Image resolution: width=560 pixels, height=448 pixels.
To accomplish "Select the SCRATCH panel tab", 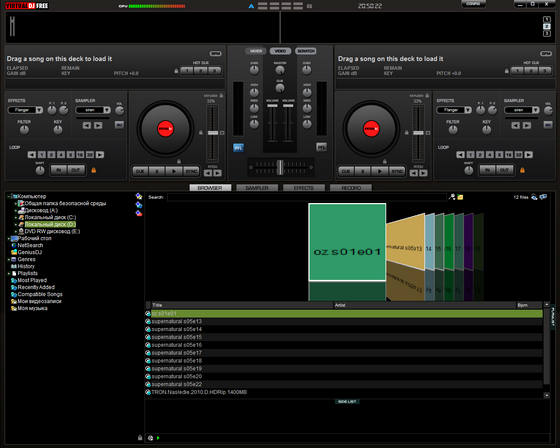I will point(306,51).
